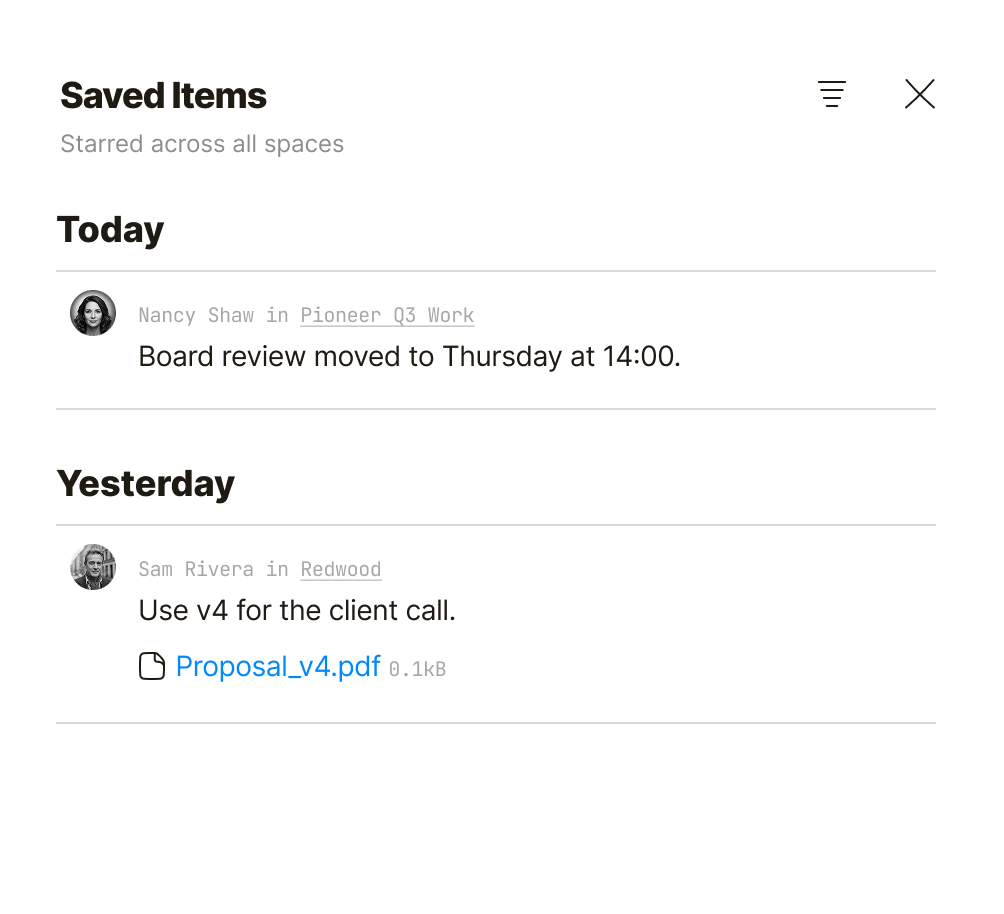Click the starred items subtitle text
This screenshot has height=914, width=1004.
201,143
